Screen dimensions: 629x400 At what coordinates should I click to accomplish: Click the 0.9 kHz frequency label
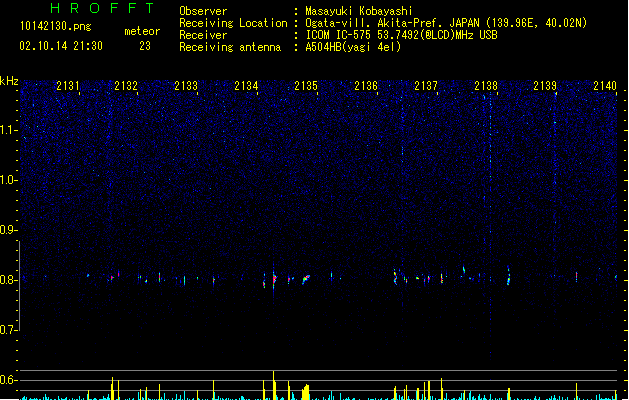click(x=8, y=230)
